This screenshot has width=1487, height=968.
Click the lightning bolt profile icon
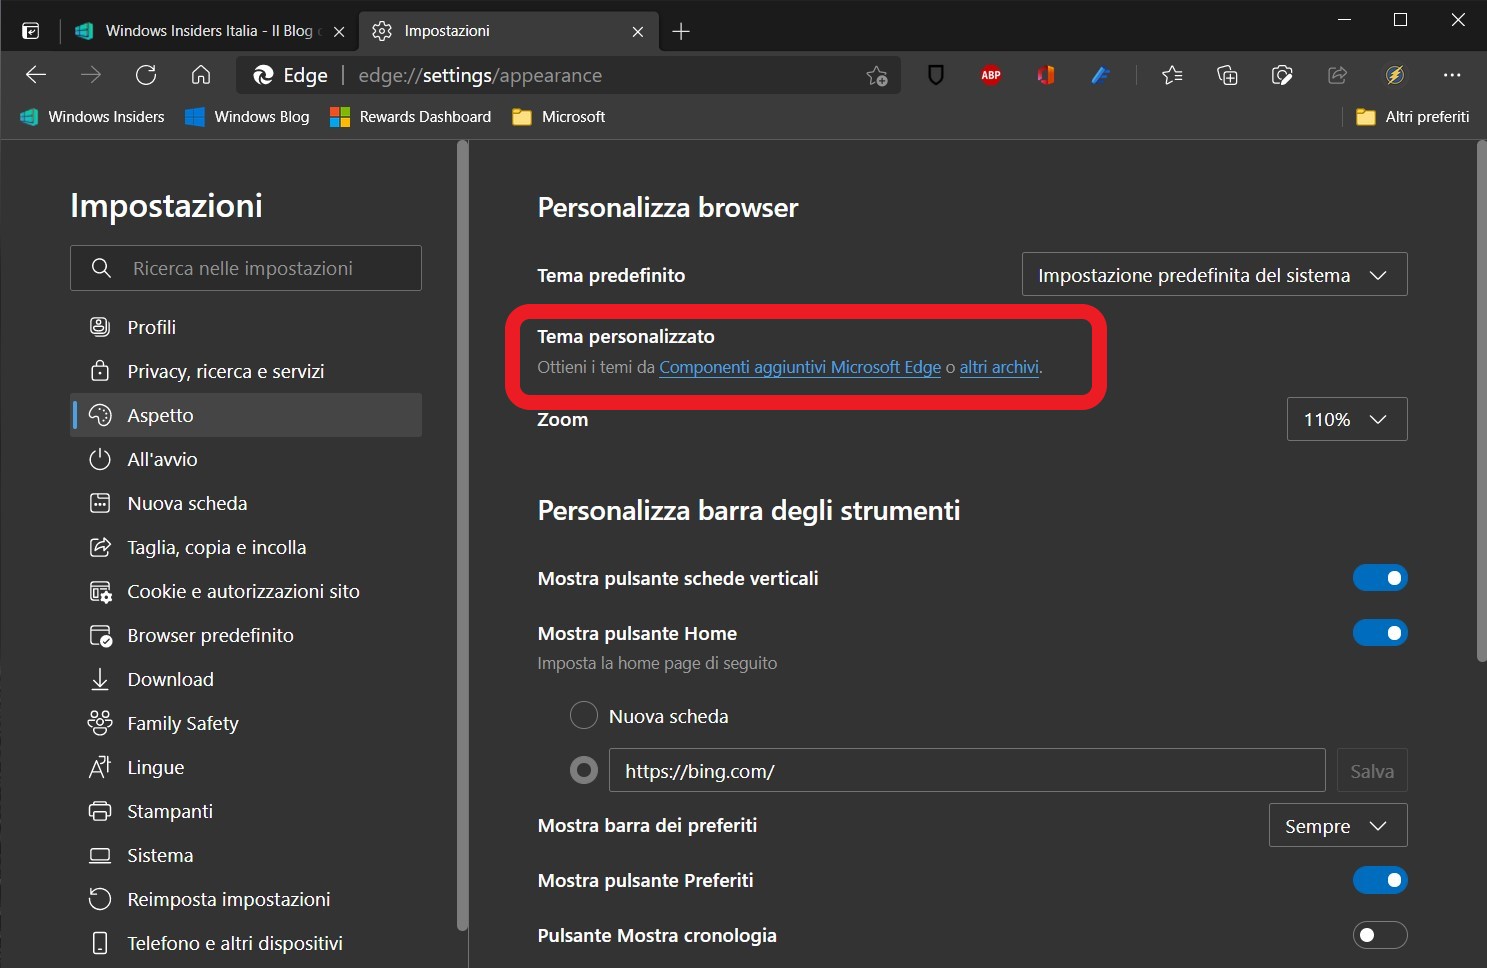pos(1395,75)
